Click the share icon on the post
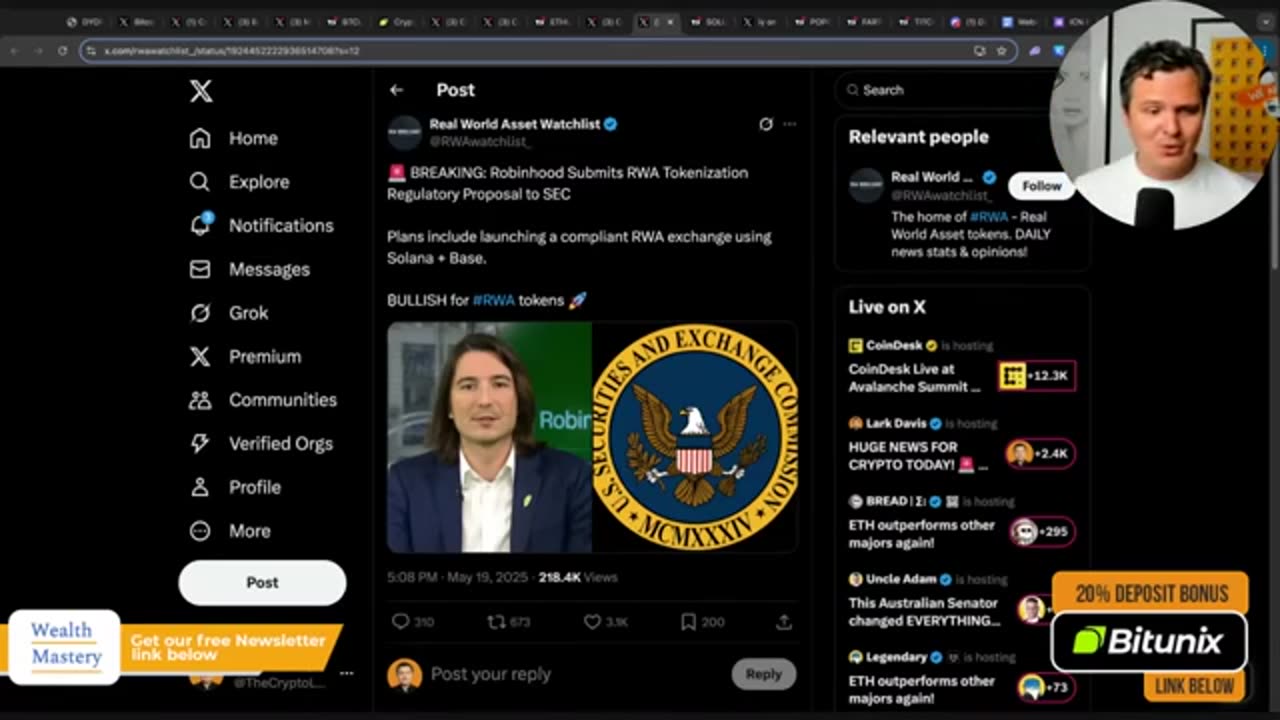This screenshot has height=720, width=1280. [784, 622]
